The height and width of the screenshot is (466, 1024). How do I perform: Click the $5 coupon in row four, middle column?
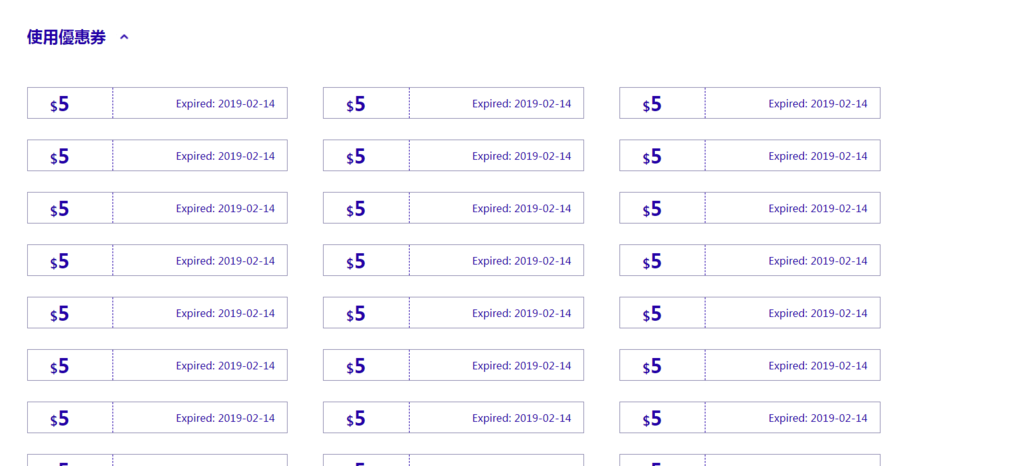(x=453, y=260)
